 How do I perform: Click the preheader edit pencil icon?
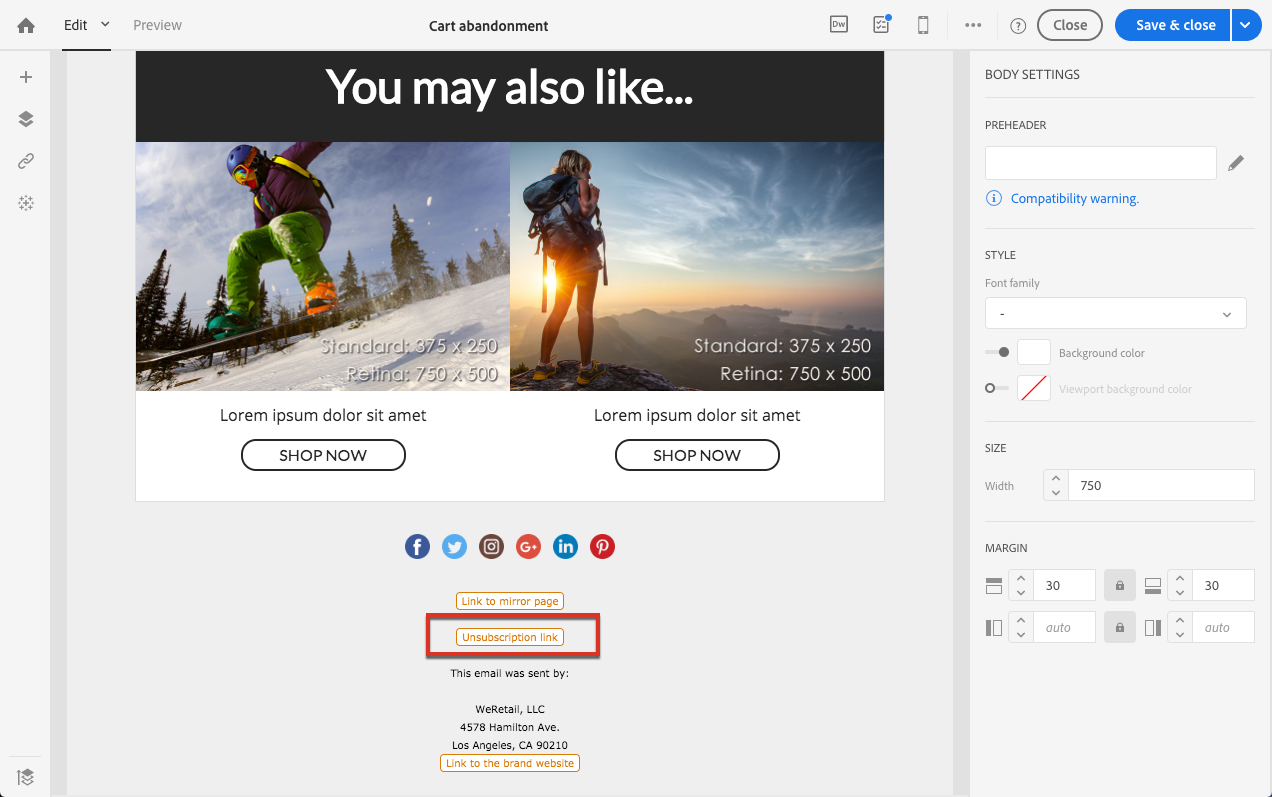coord(1236,163)
